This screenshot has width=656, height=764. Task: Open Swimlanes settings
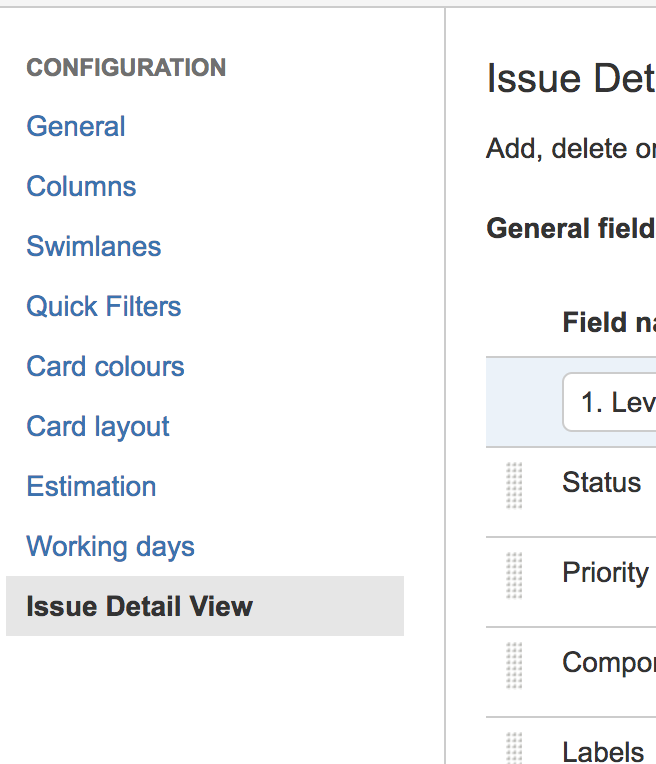click(94, 247)
